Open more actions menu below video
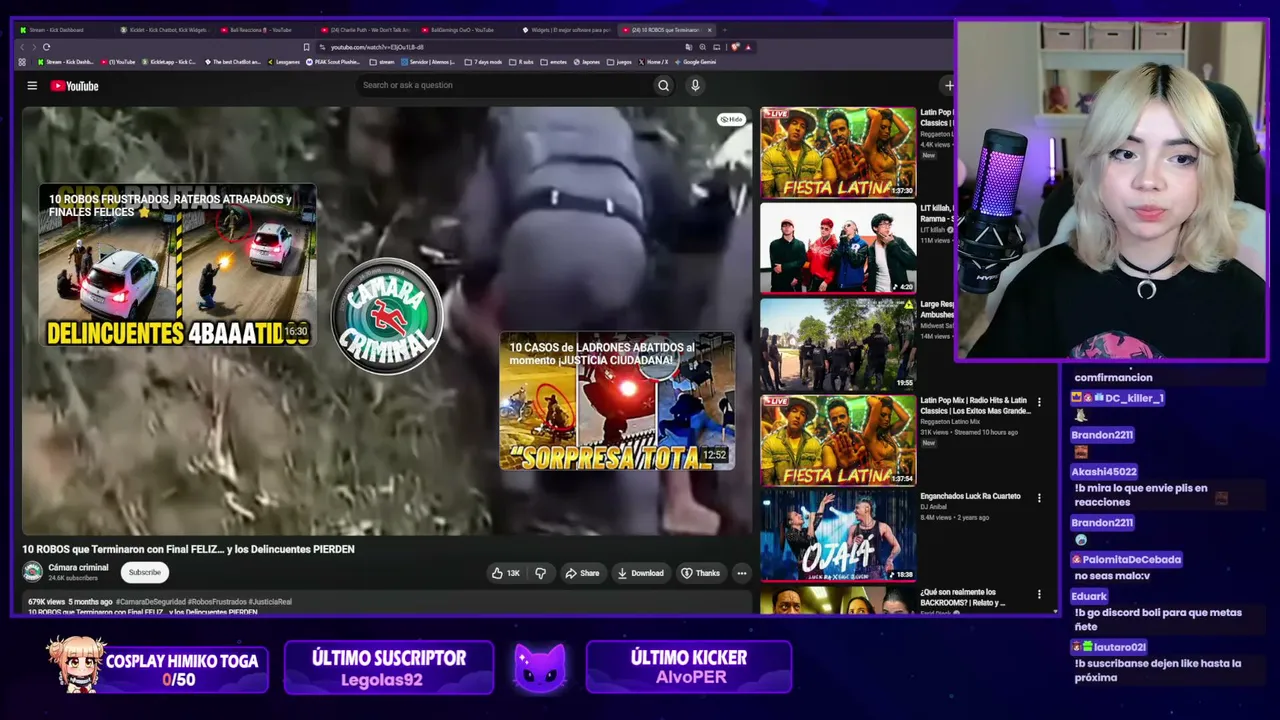The image size is (1280, 720). pos(741,573)
